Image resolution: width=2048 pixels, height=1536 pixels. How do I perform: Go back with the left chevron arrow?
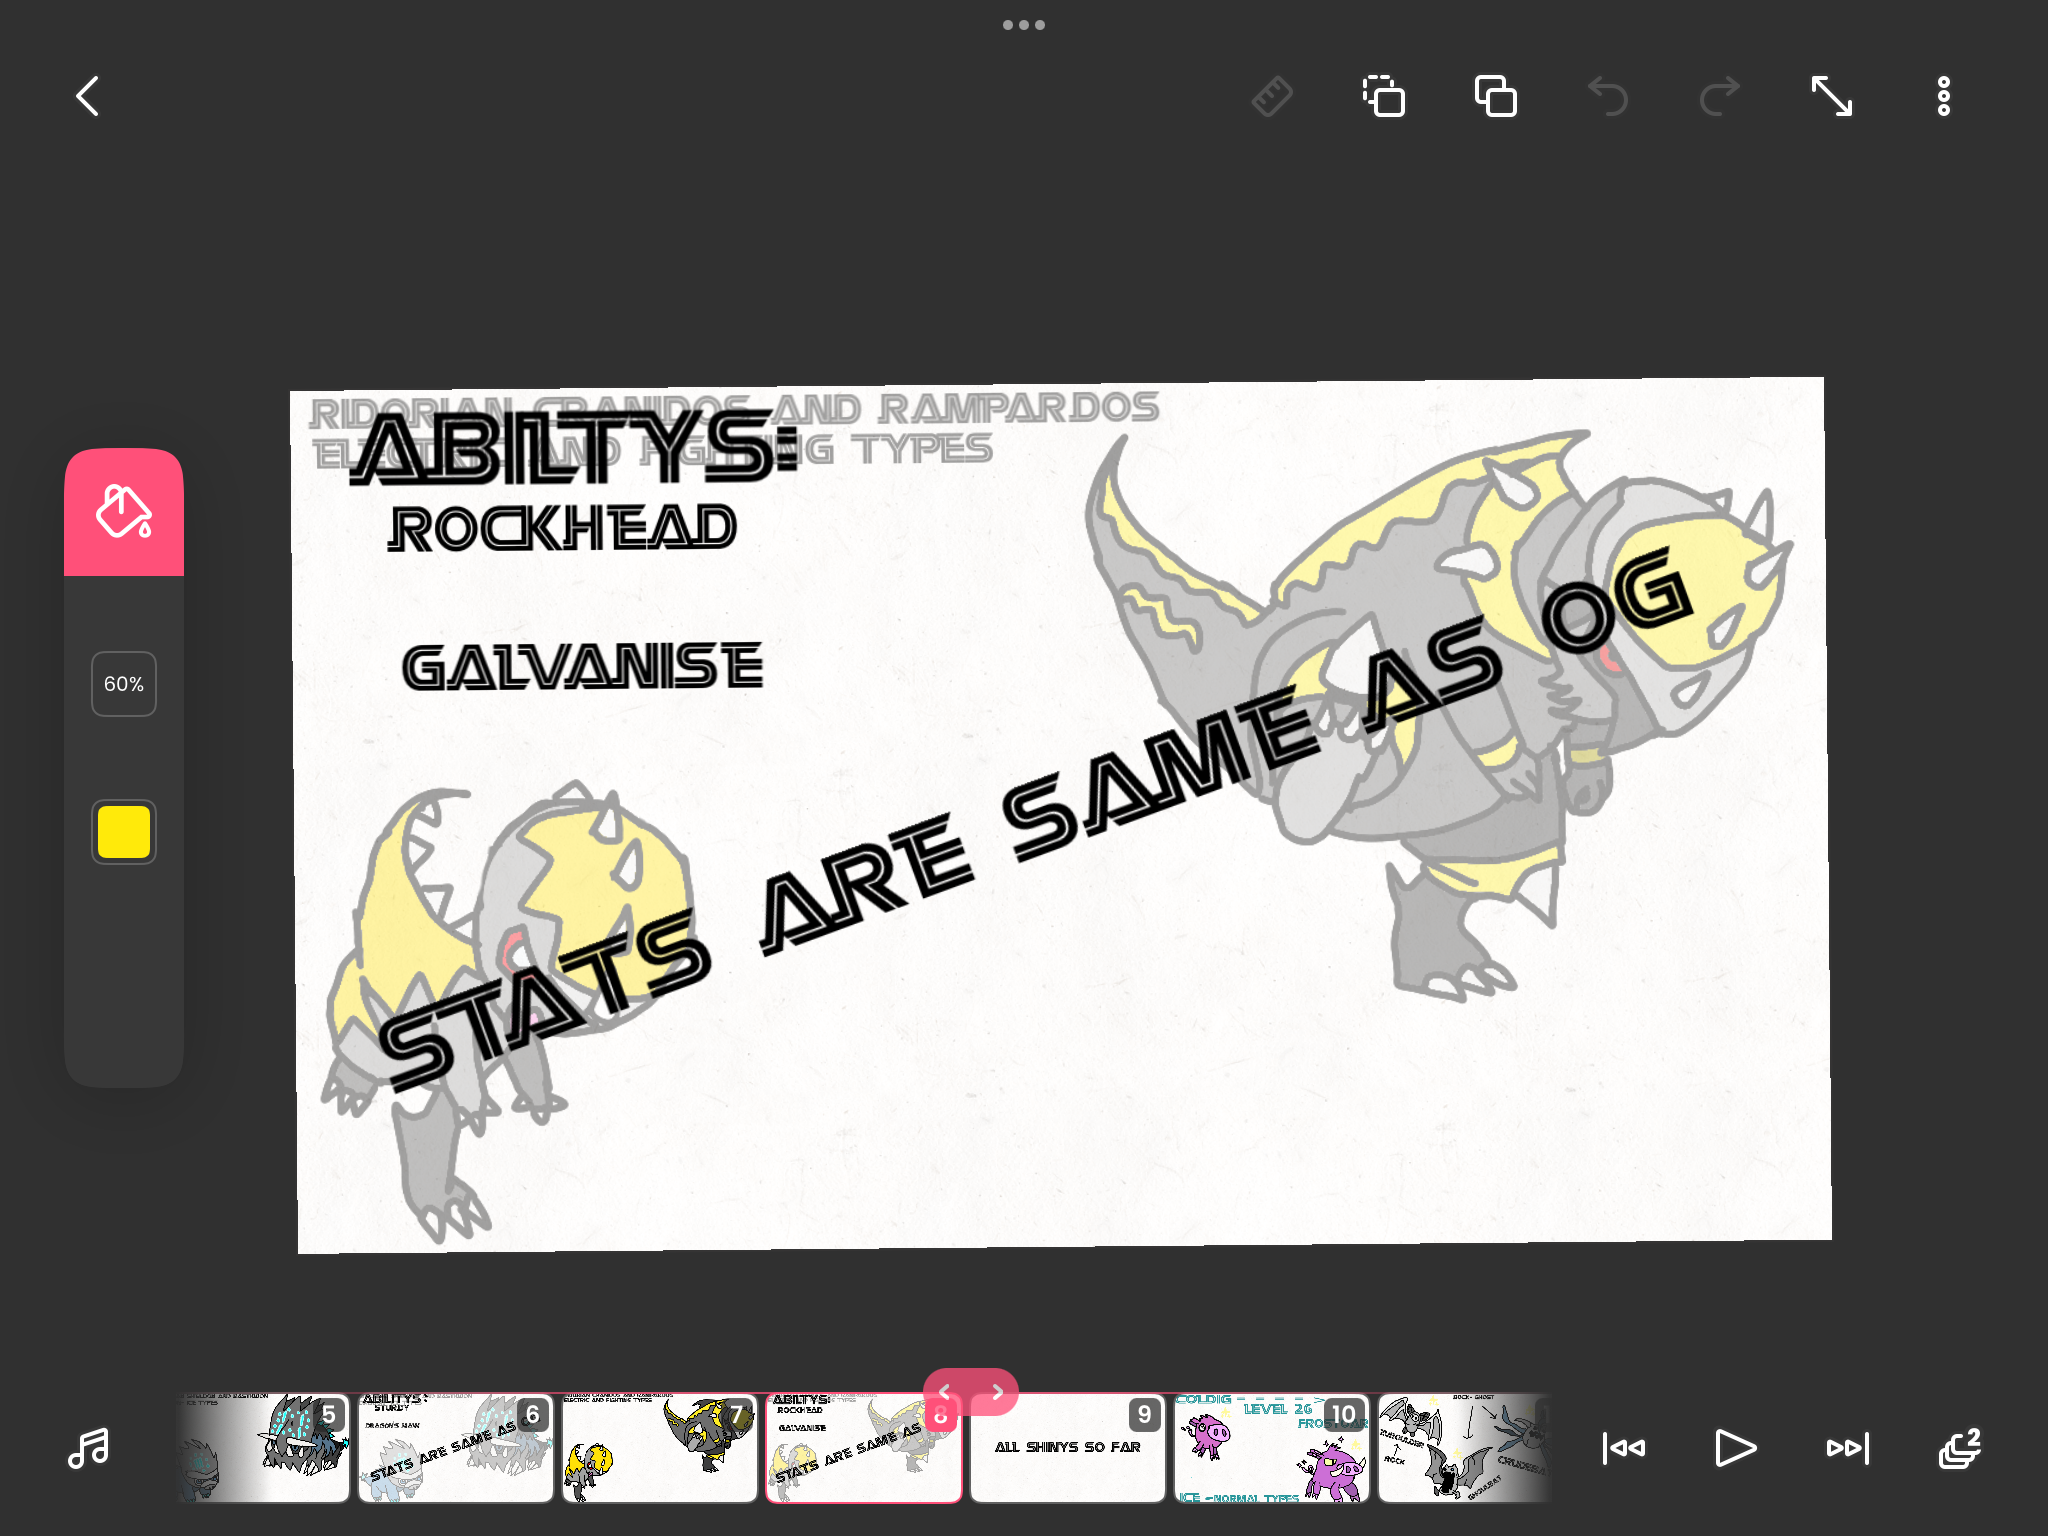click(x=88, y=97)
